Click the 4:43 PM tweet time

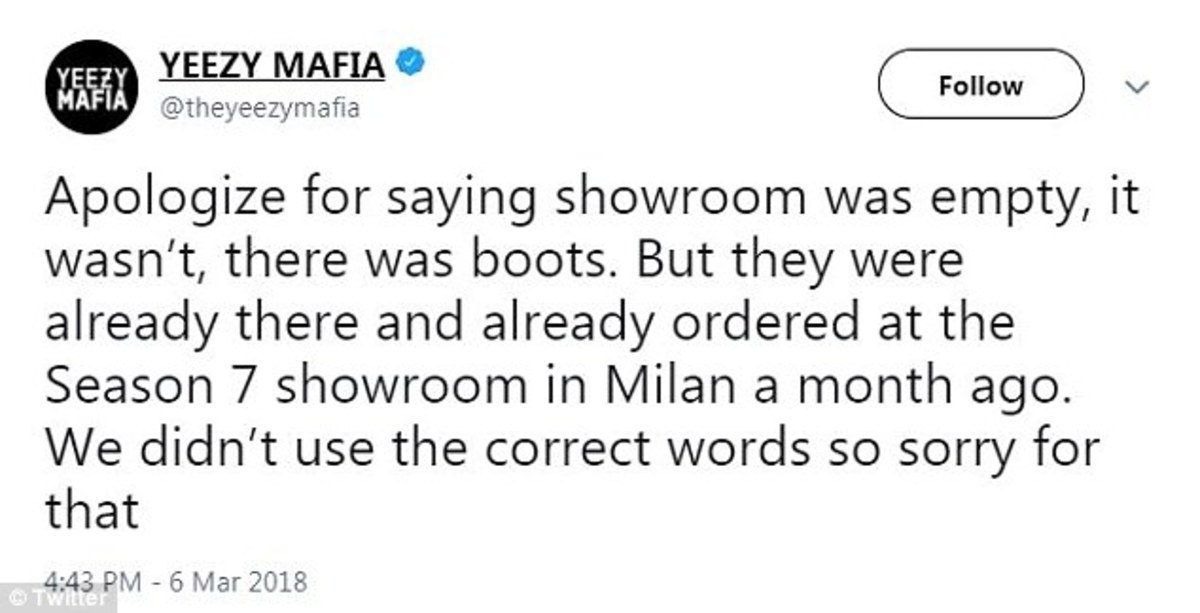click(x=97, y=580)
